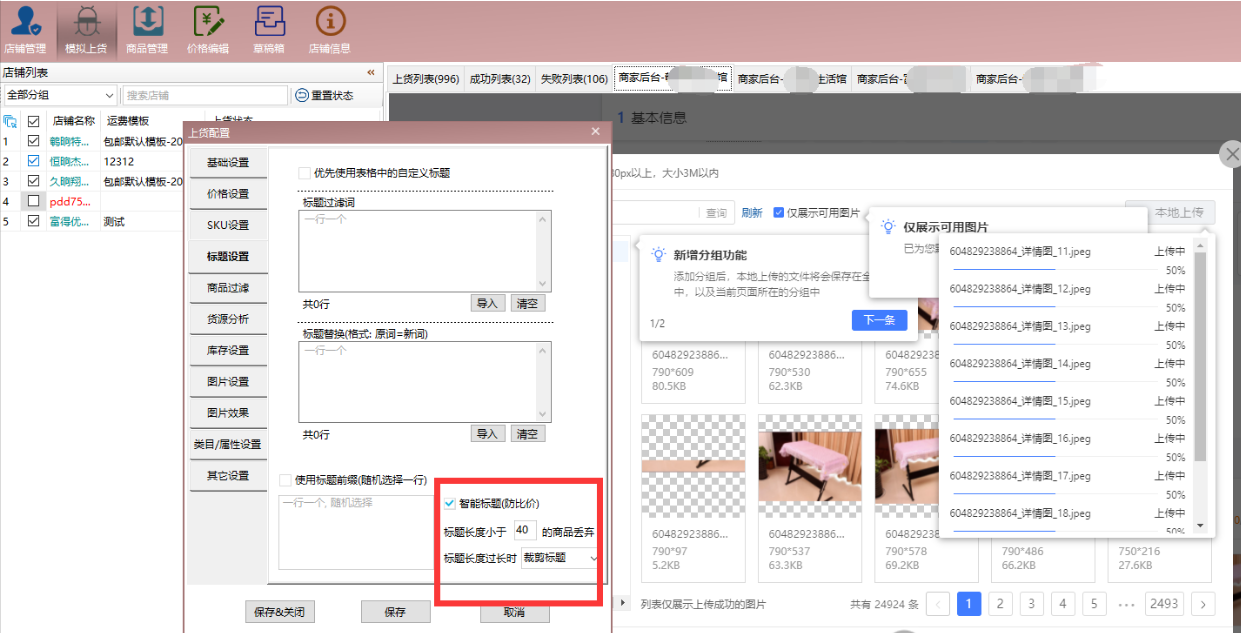The height and width of the screenshot is (633, 1241).
Task: Click the blue 下一条 button
Action: [879, 320]
